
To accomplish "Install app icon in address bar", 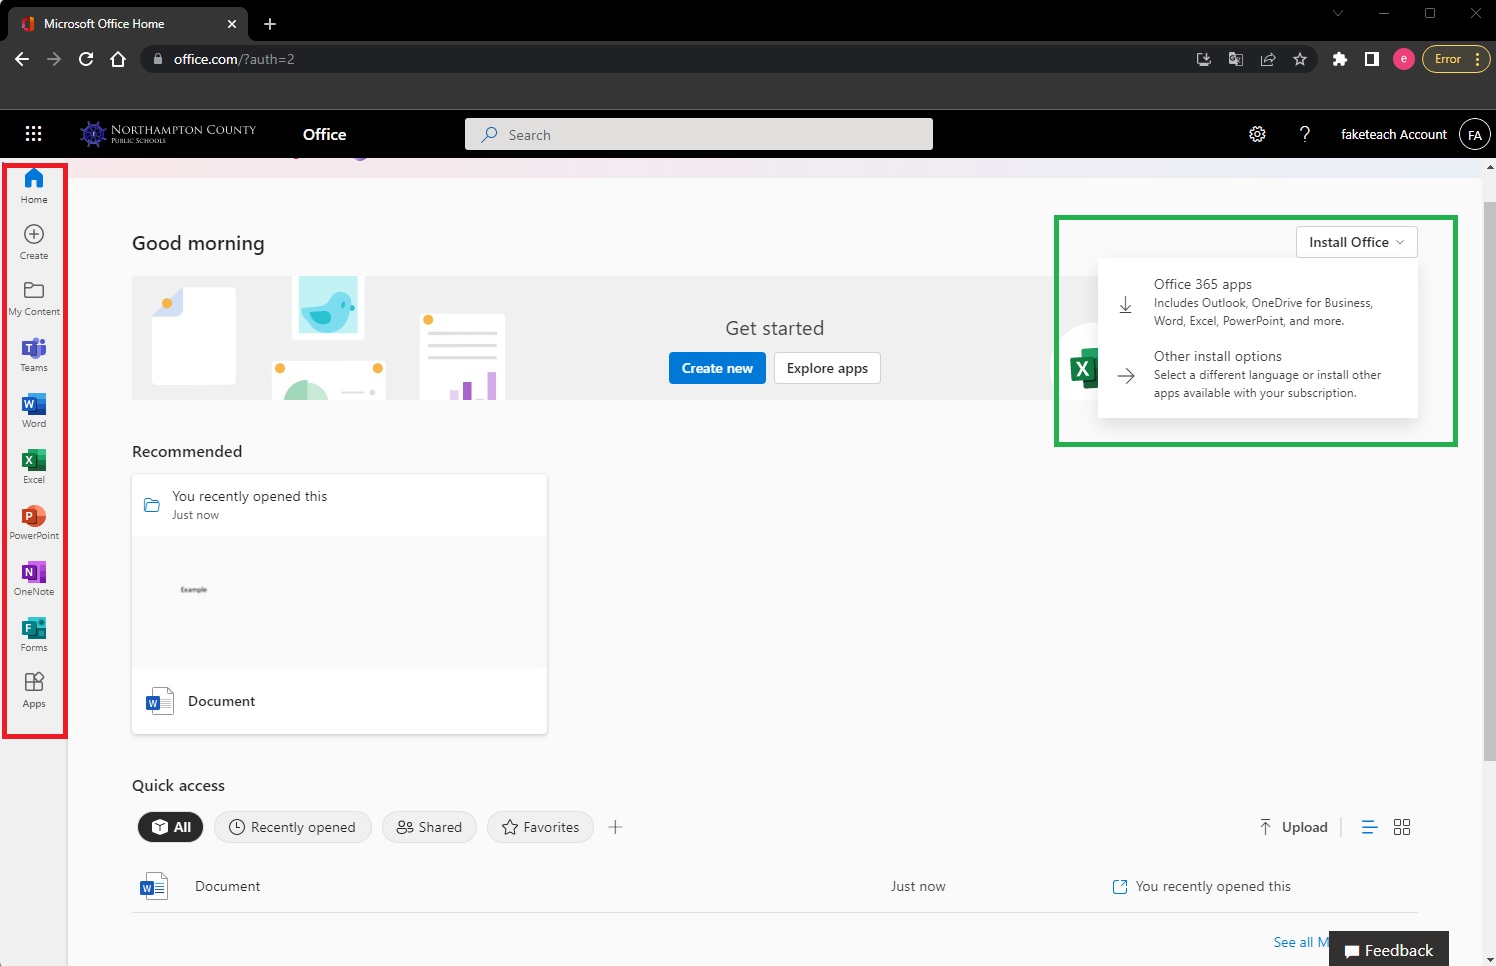I will 1204,59.
